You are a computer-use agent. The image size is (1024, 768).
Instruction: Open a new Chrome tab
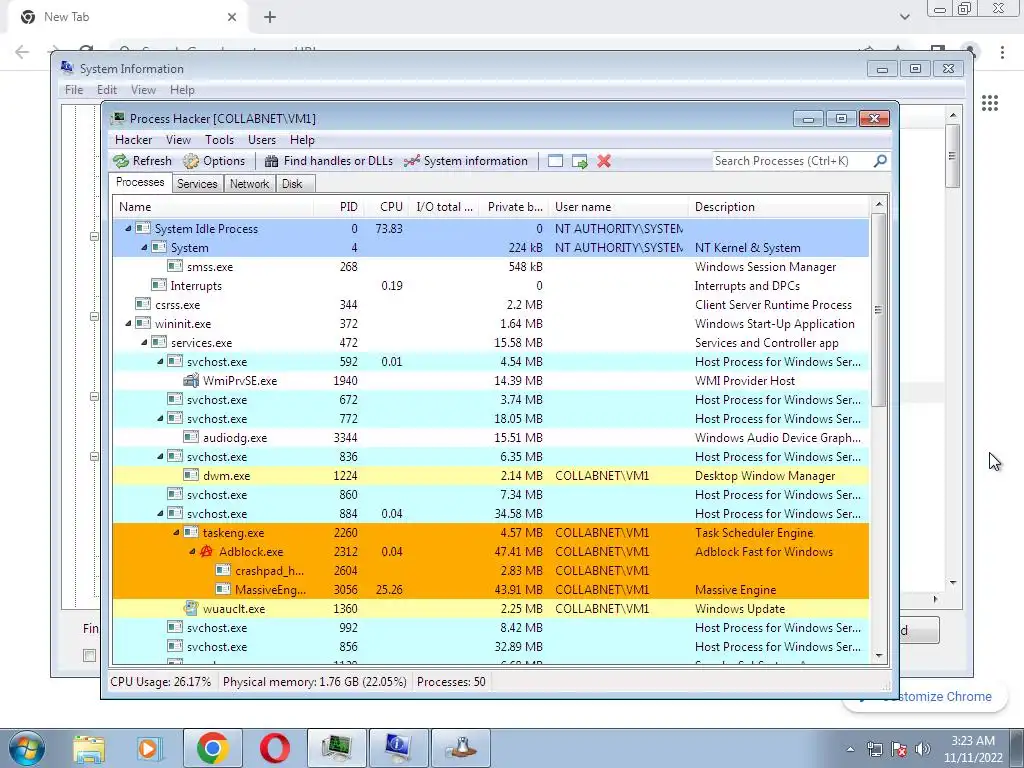270,18
